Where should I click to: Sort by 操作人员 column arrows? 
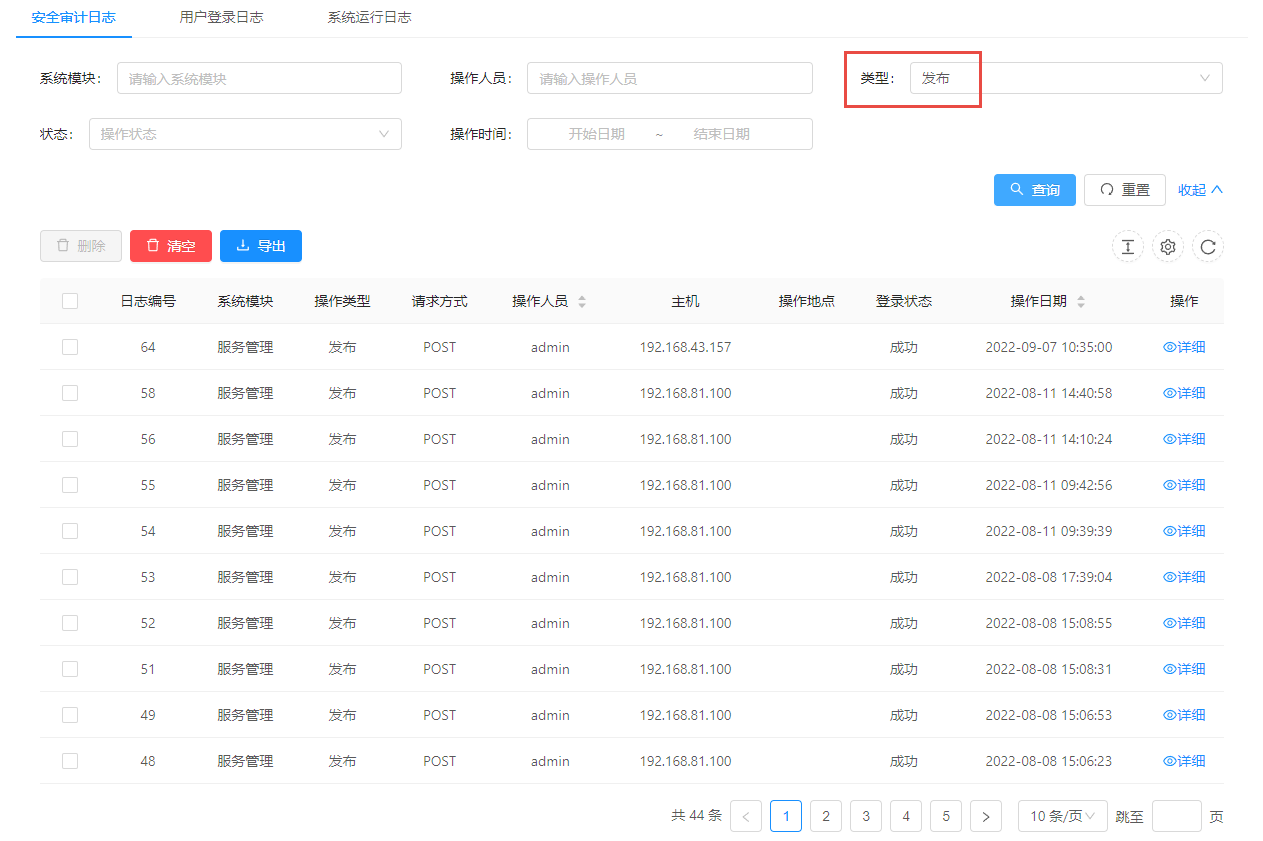pos(582,301)
